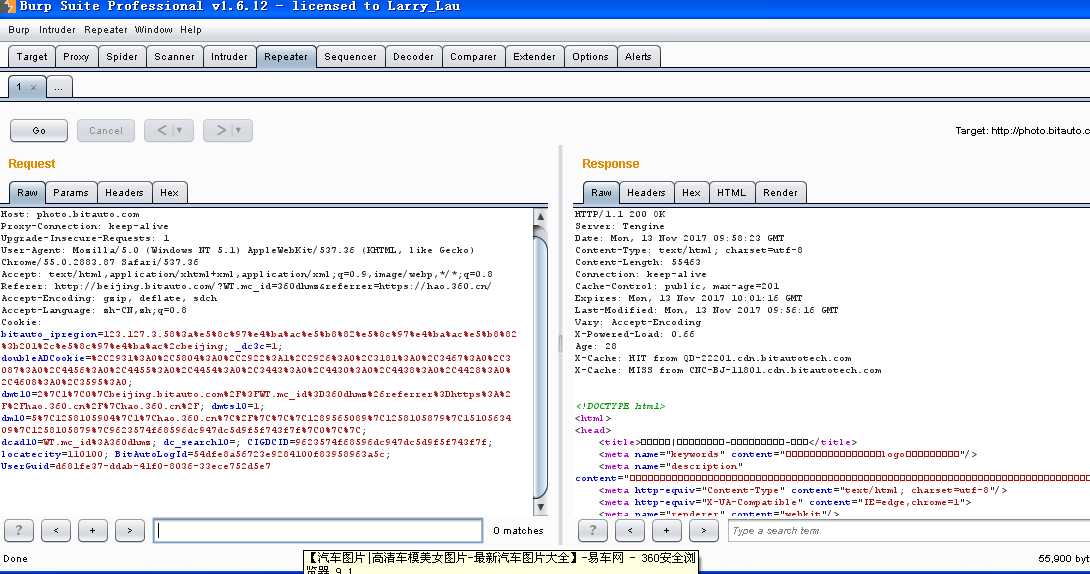Switch to the Decoder tab
Screen dimensions: 1090x574
click(x=413, y=57)
